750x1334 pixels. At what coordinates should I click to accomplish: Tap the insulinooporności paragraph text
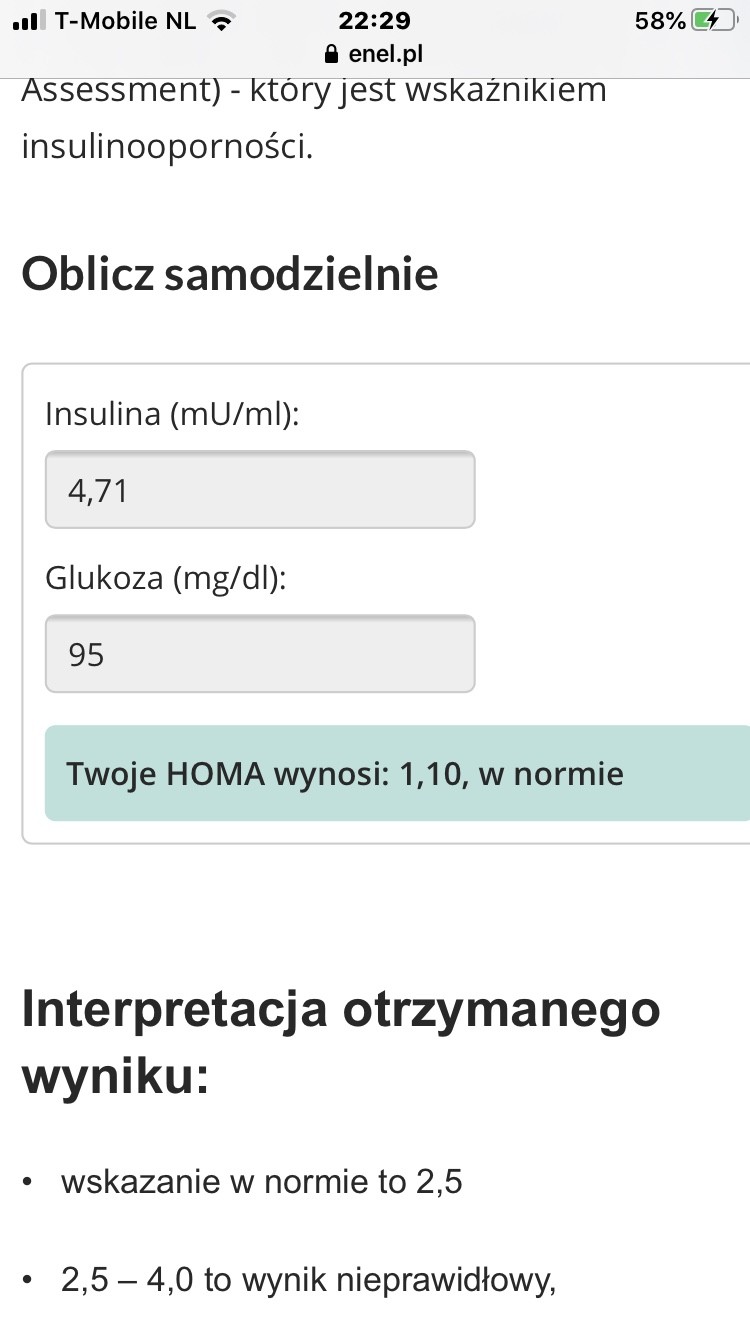coord(167,147)
